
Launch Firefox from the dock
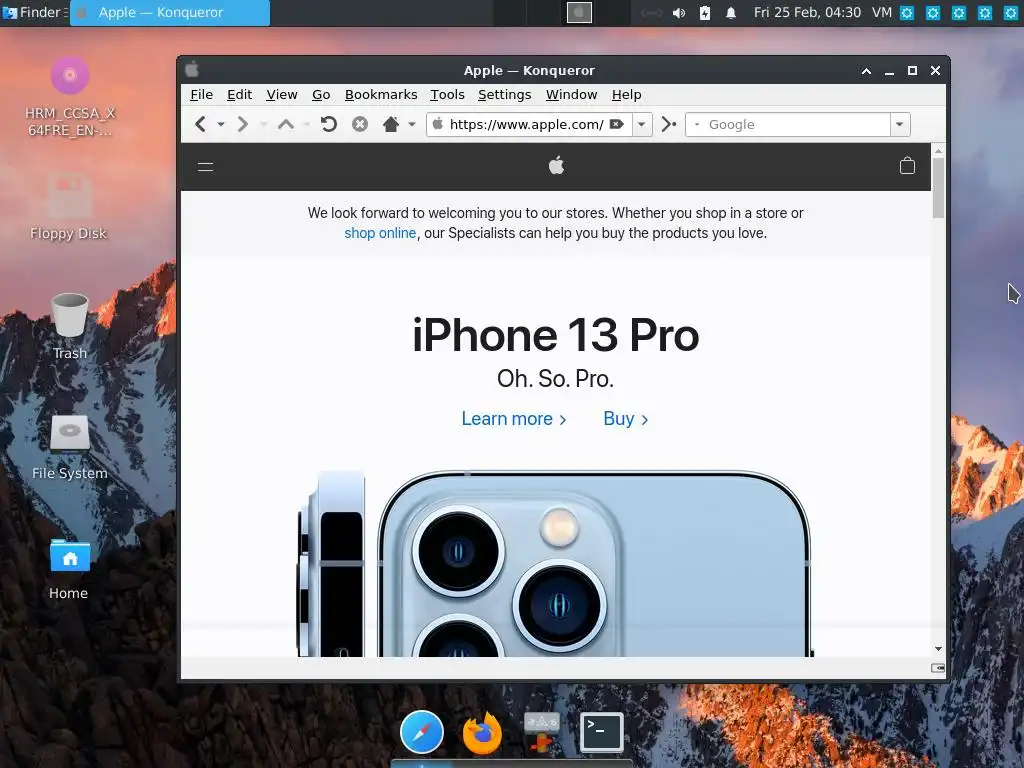click(482, 733)
